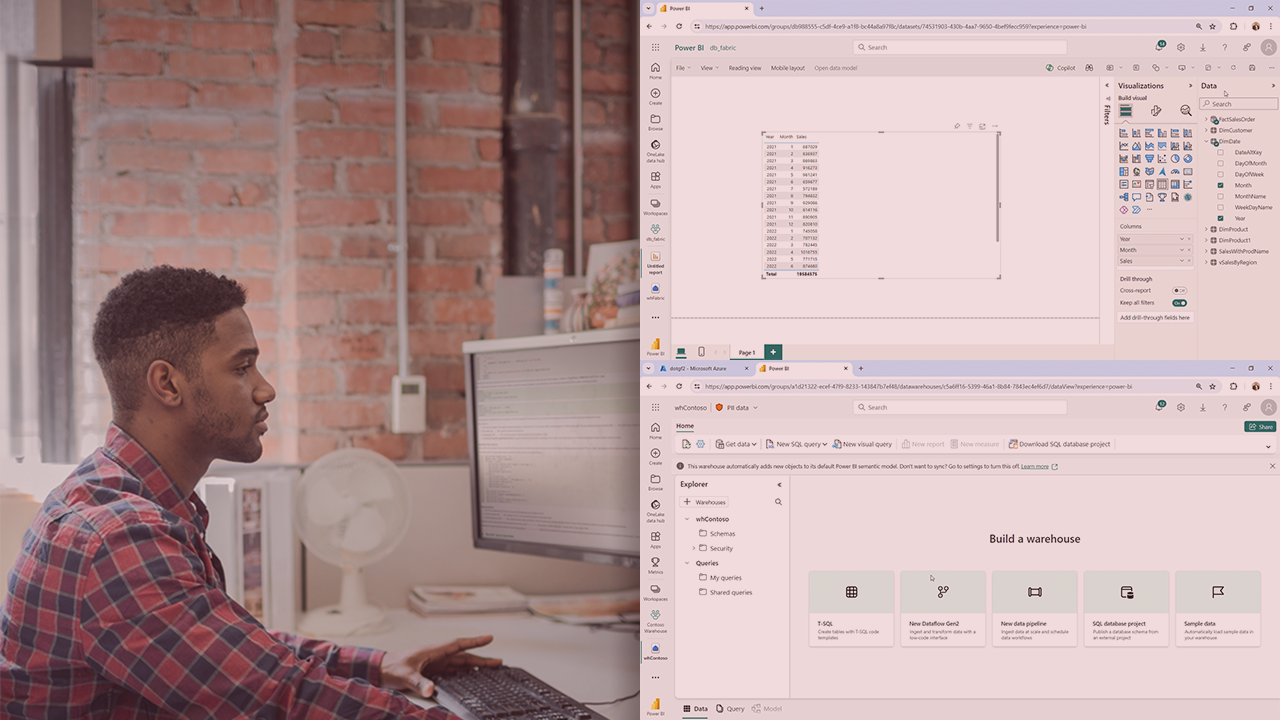
Task: Open the Format visual brush icon
Action: (x=1156, y=111)
